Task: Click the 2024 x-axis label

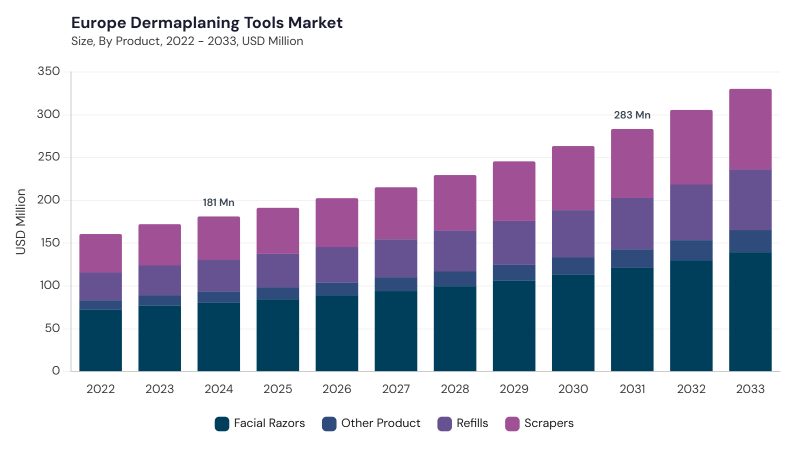Action: 219,389
